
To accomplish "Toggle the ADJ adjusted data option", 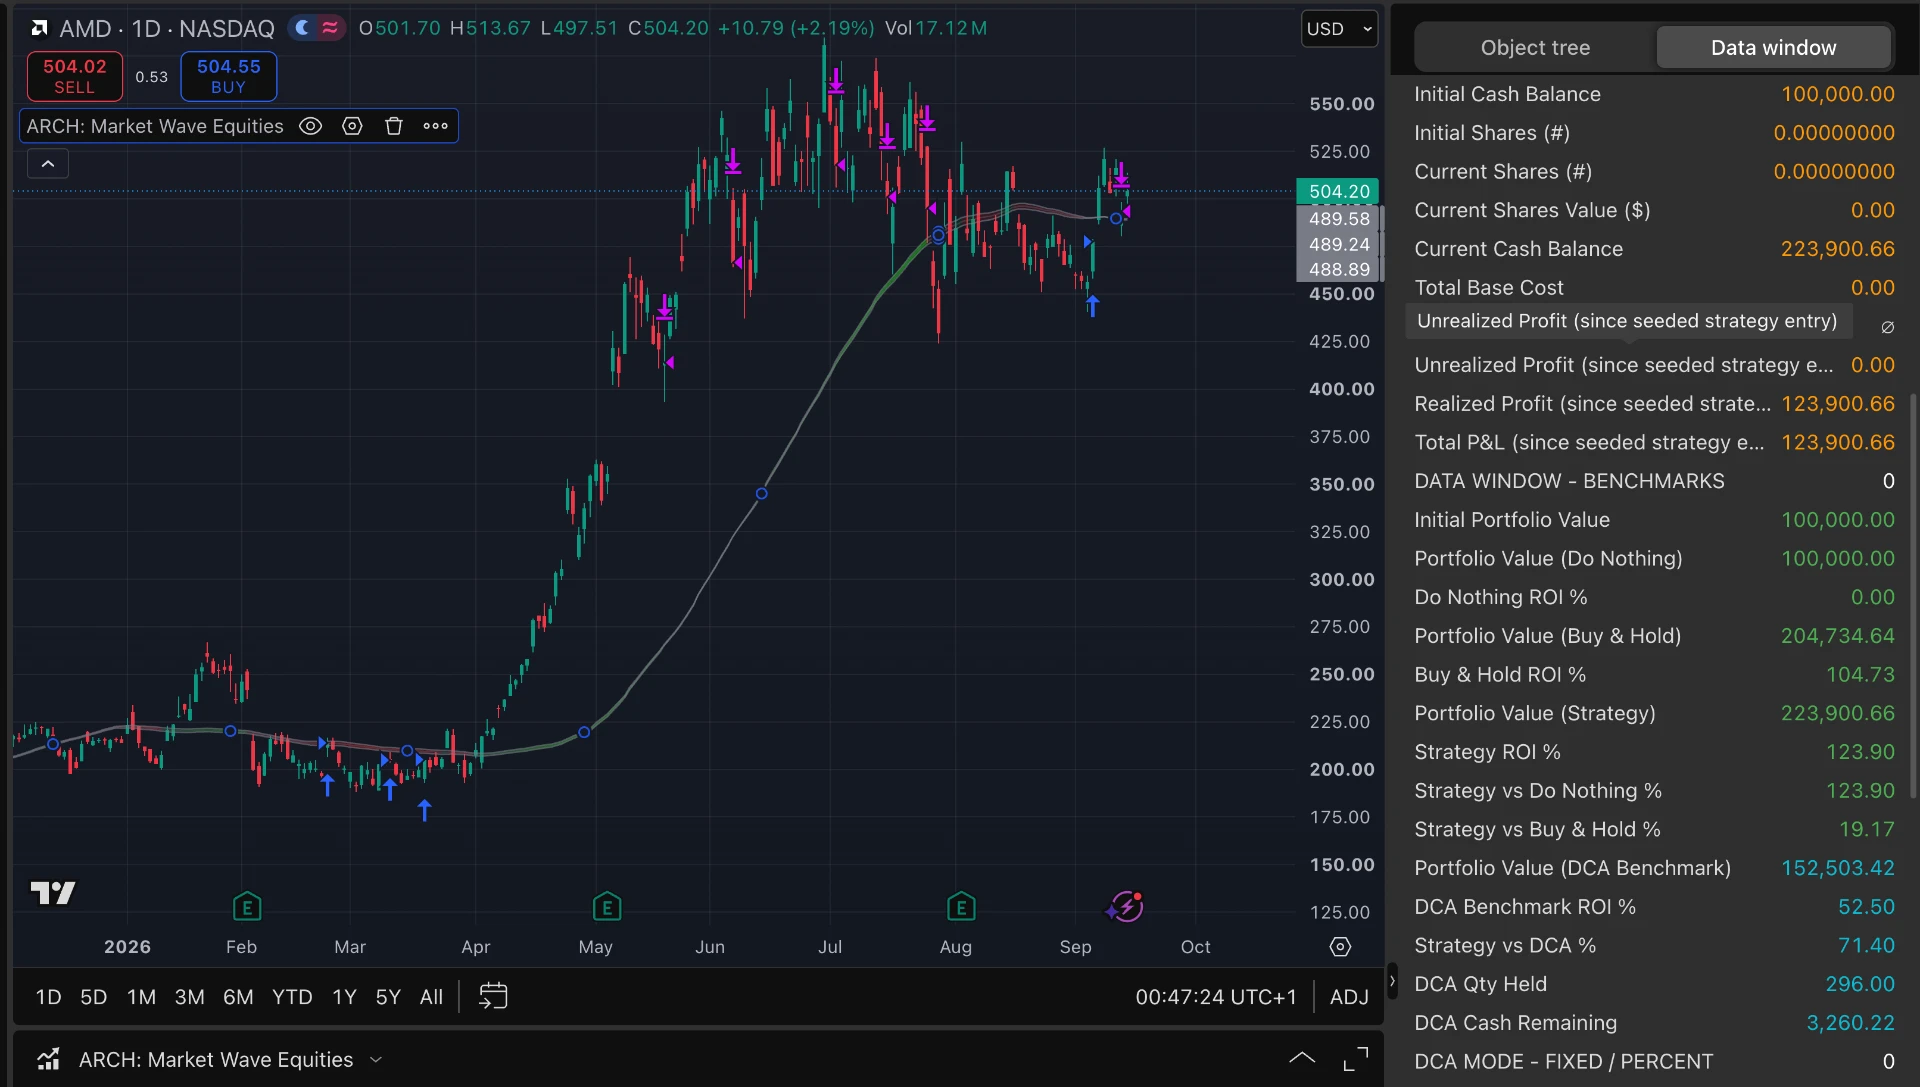I will tap(1349, 997).
